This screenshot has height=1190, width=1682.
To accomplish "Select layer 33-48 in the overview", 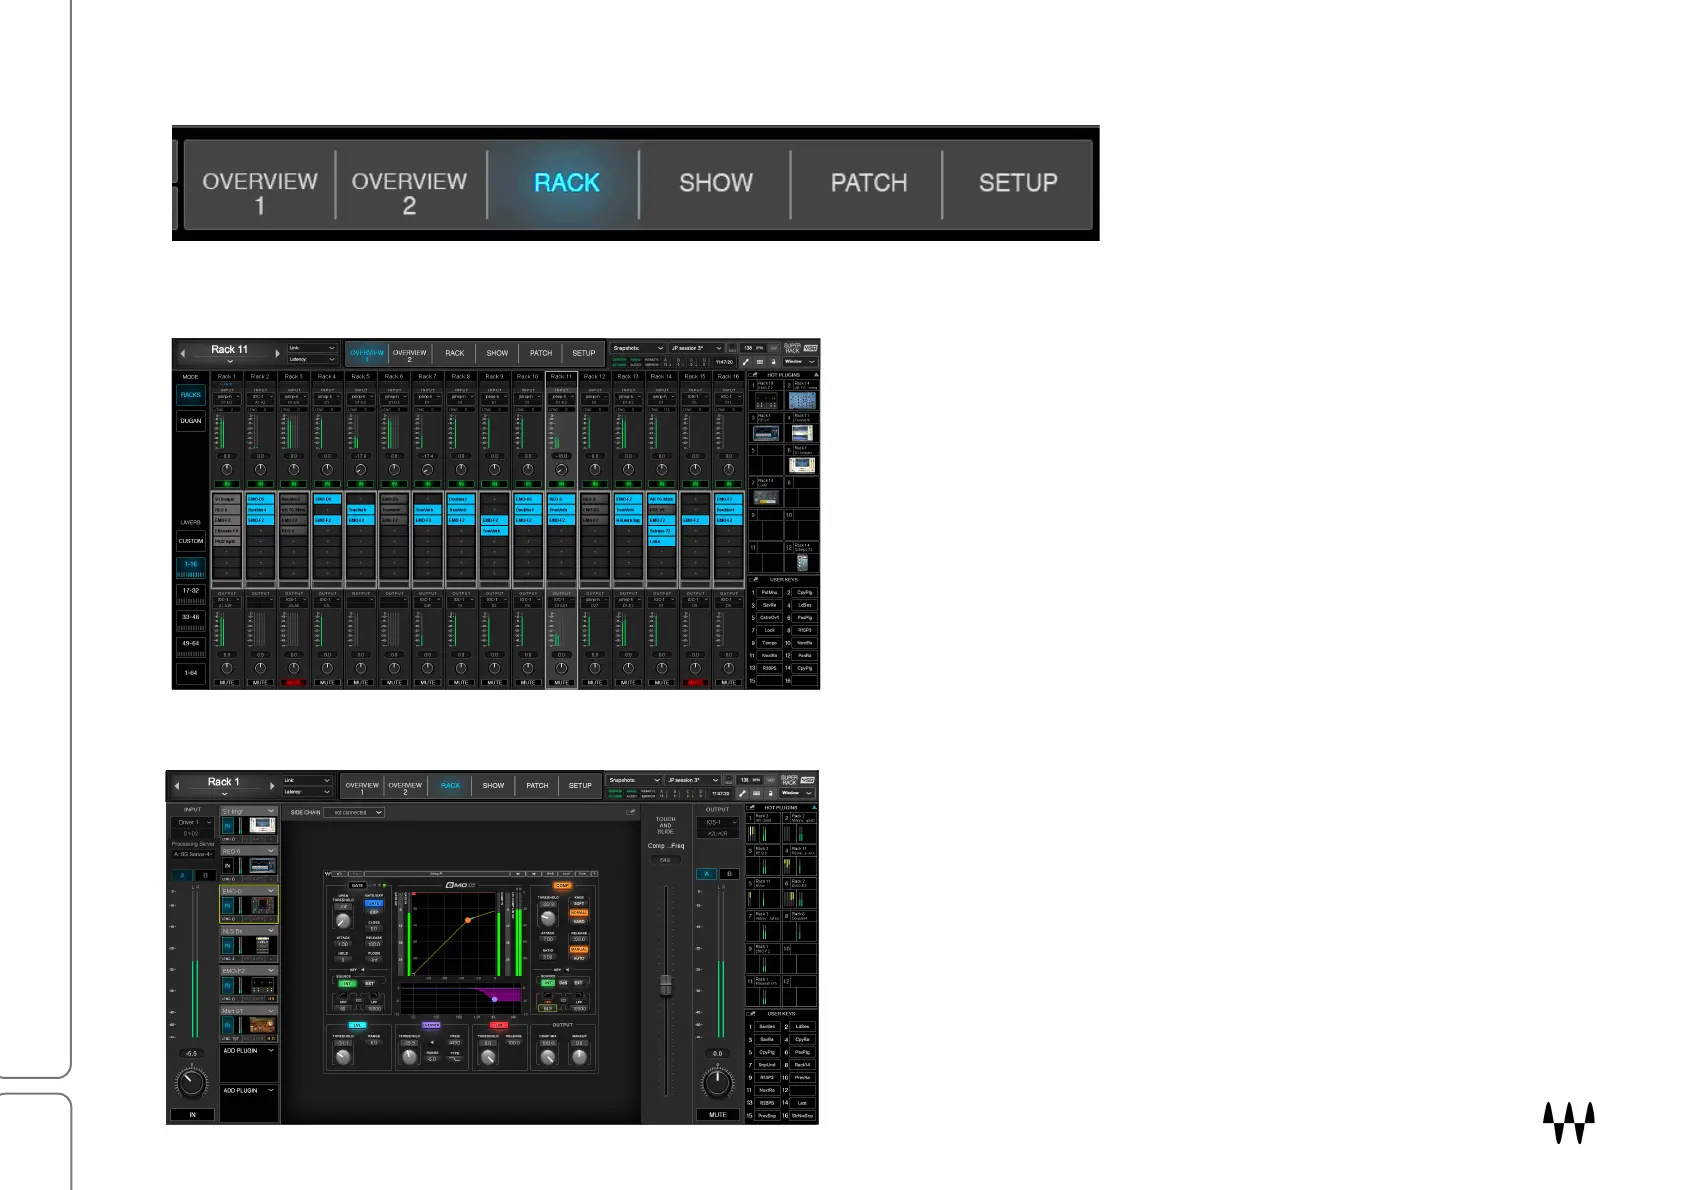I will pos(191,621).
